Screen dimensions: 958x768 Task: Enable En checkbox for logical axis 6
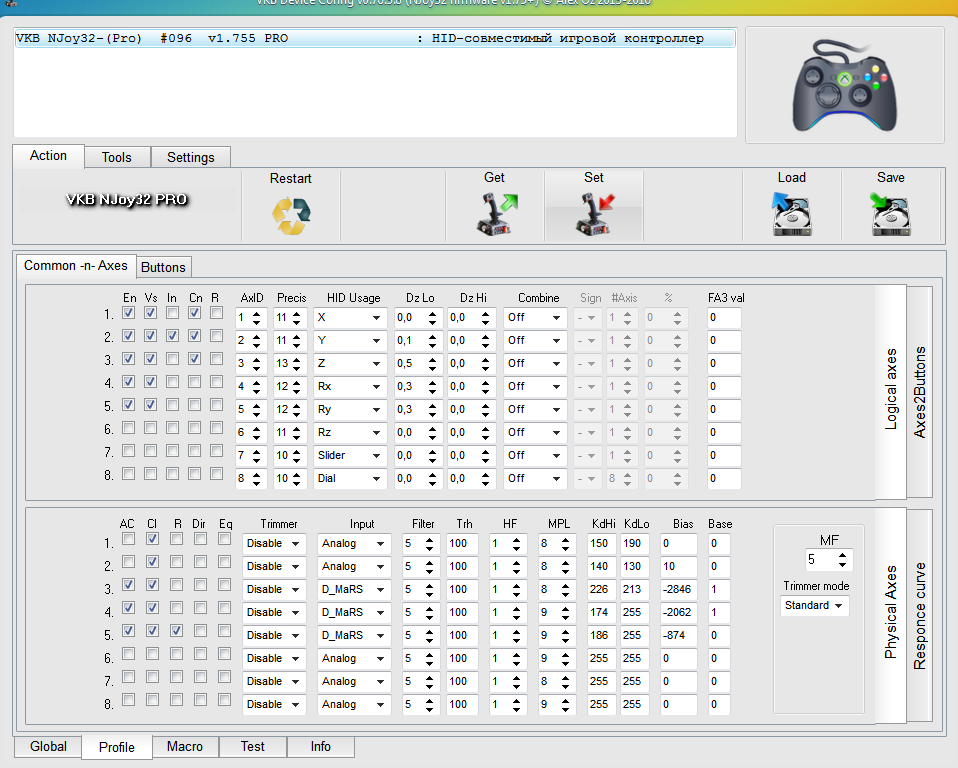tap(128, 428)
